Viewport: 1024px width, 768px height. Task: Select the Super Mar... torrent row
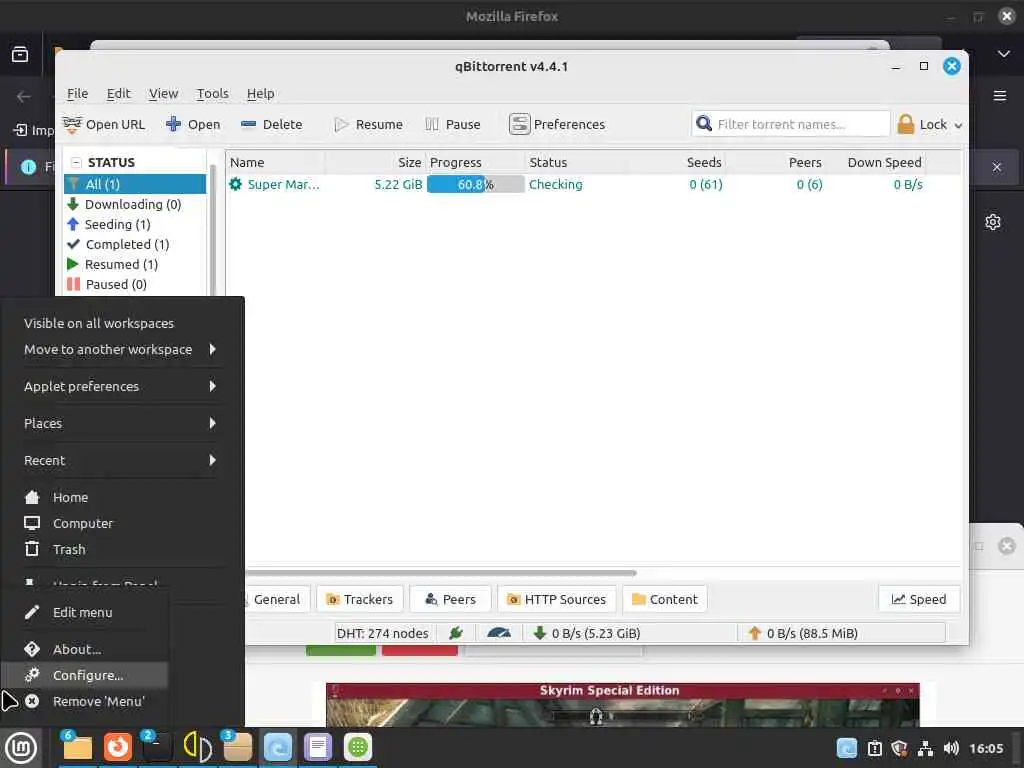point(593,185)
